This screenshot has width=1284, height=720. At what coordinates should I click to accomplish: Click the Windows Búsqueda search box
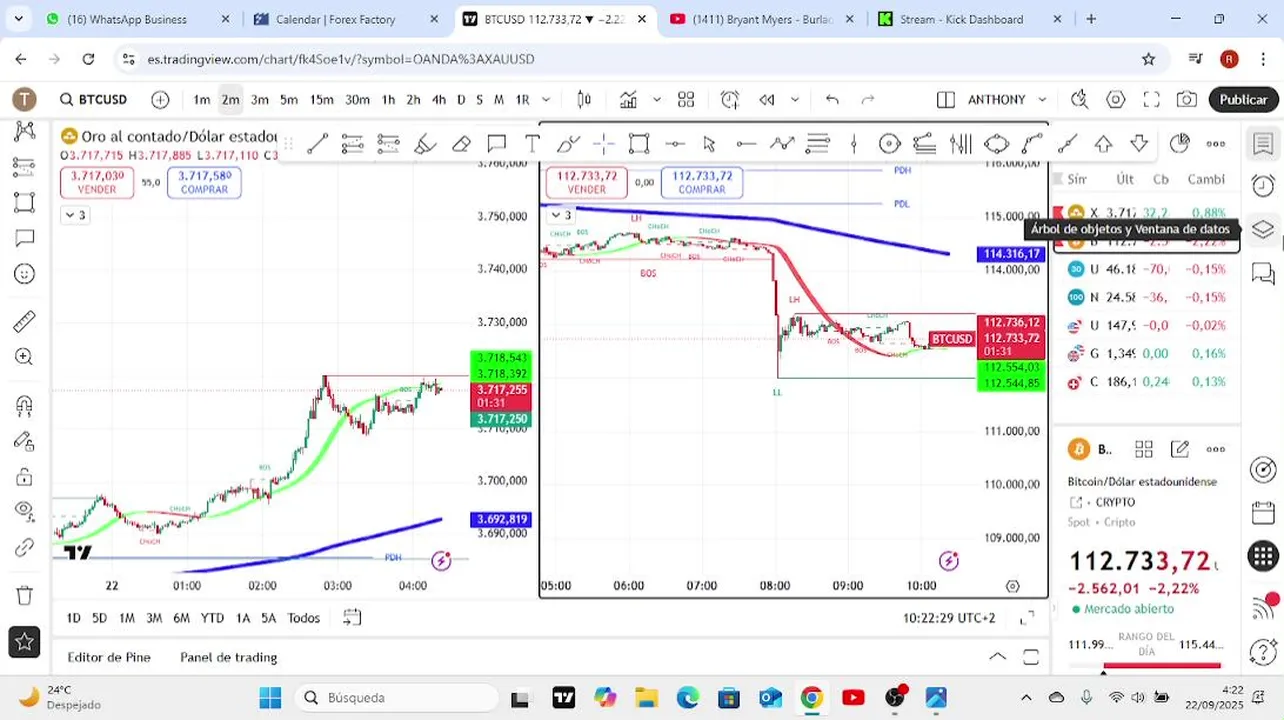point(397,697)
